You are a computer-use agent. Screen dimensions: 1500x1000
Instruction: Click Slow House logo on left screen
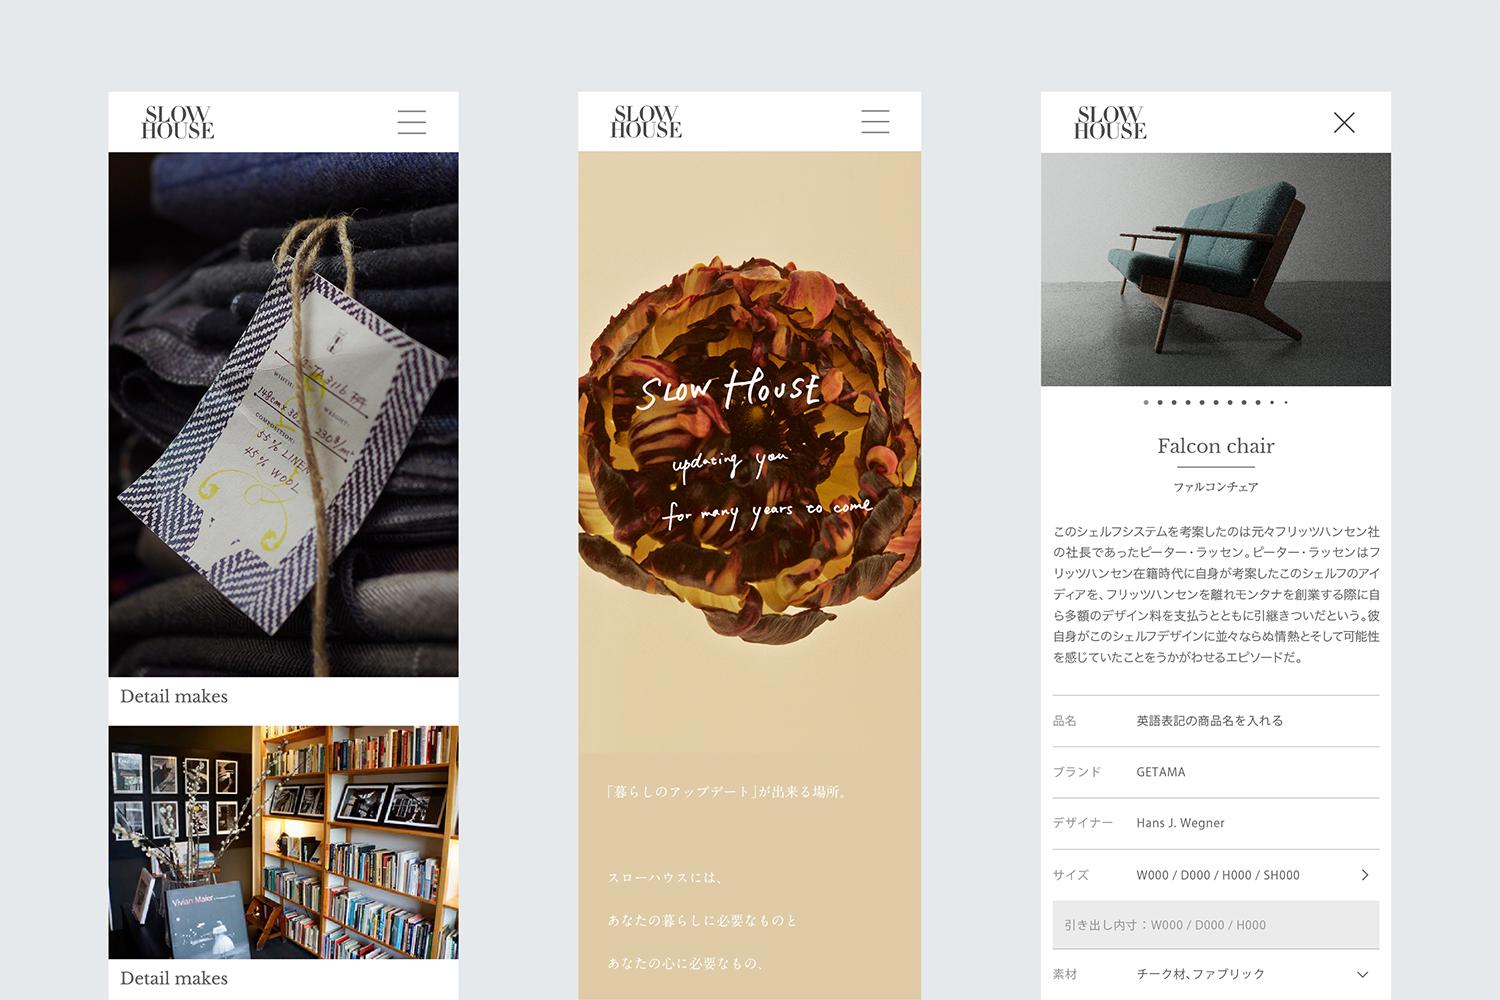[178, 122]
